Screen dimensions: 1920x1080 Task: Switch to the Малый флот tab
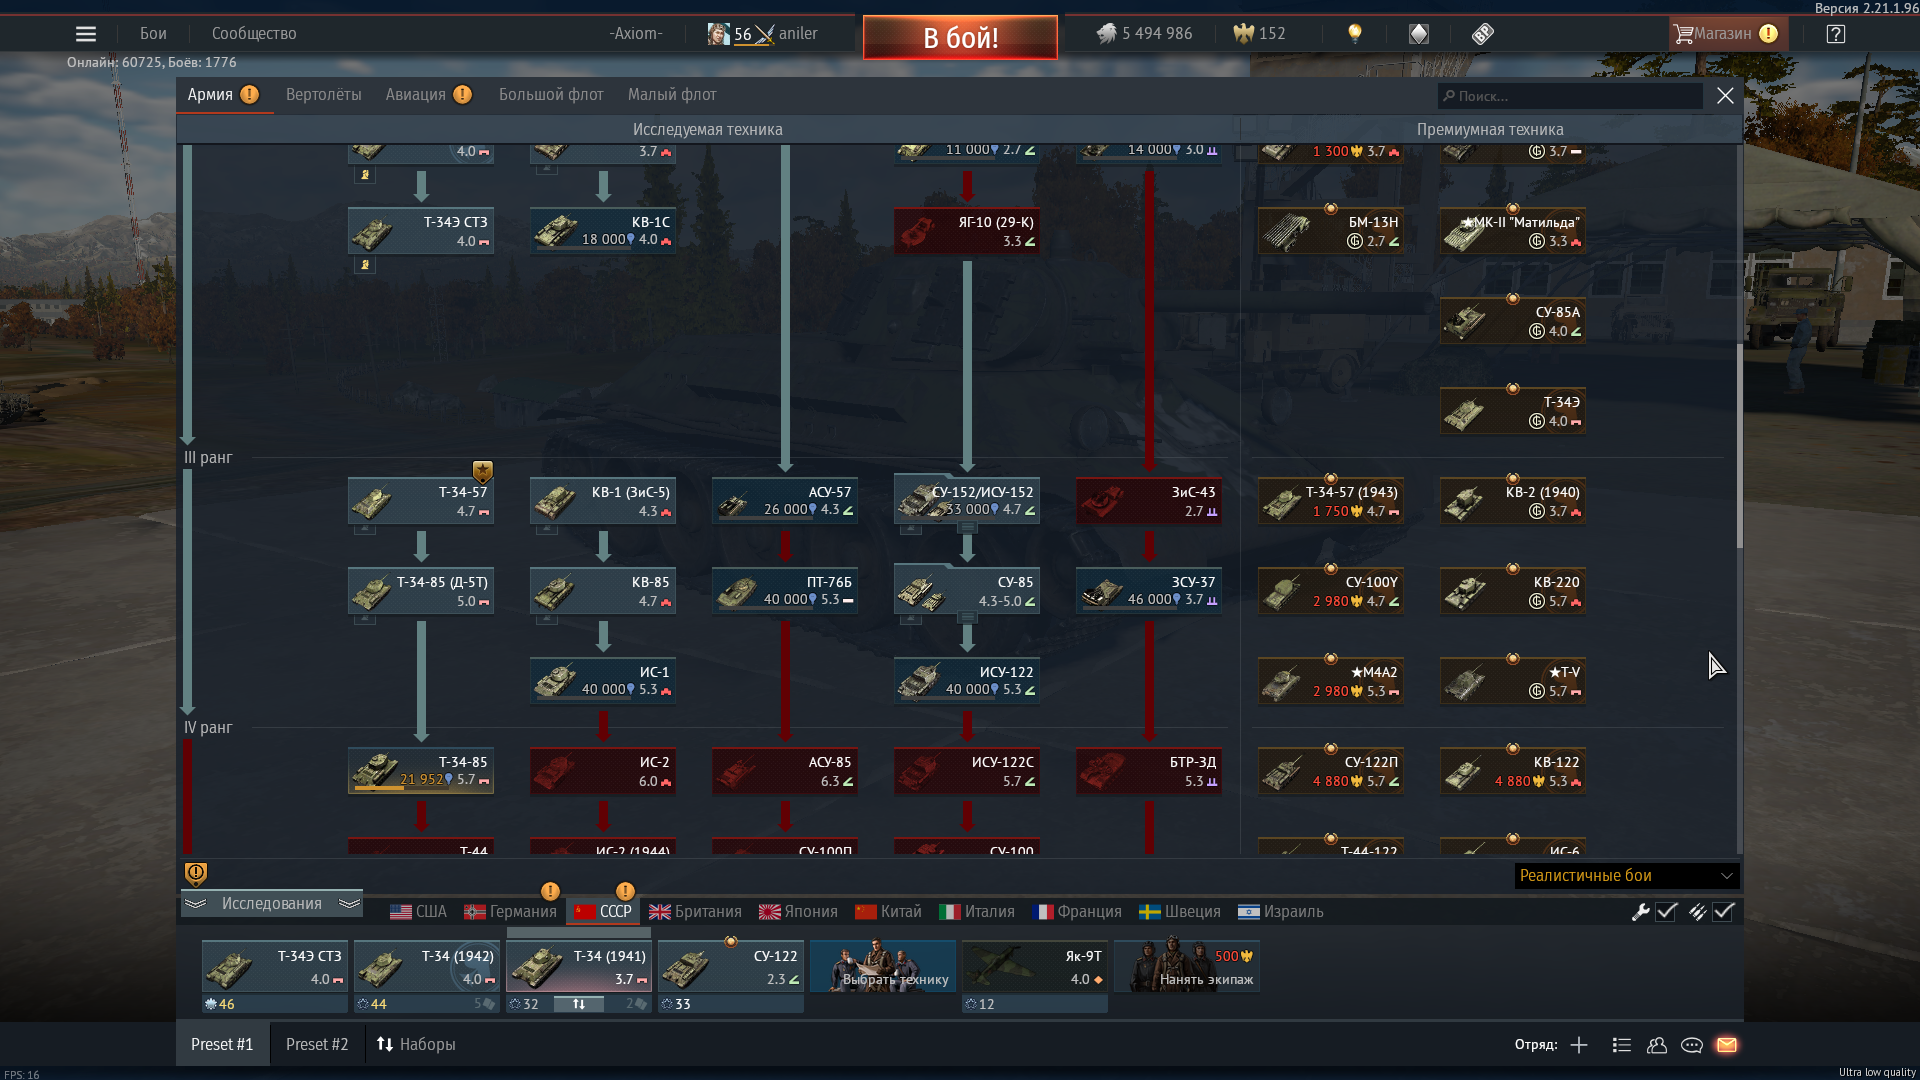(x=672, y=95)
